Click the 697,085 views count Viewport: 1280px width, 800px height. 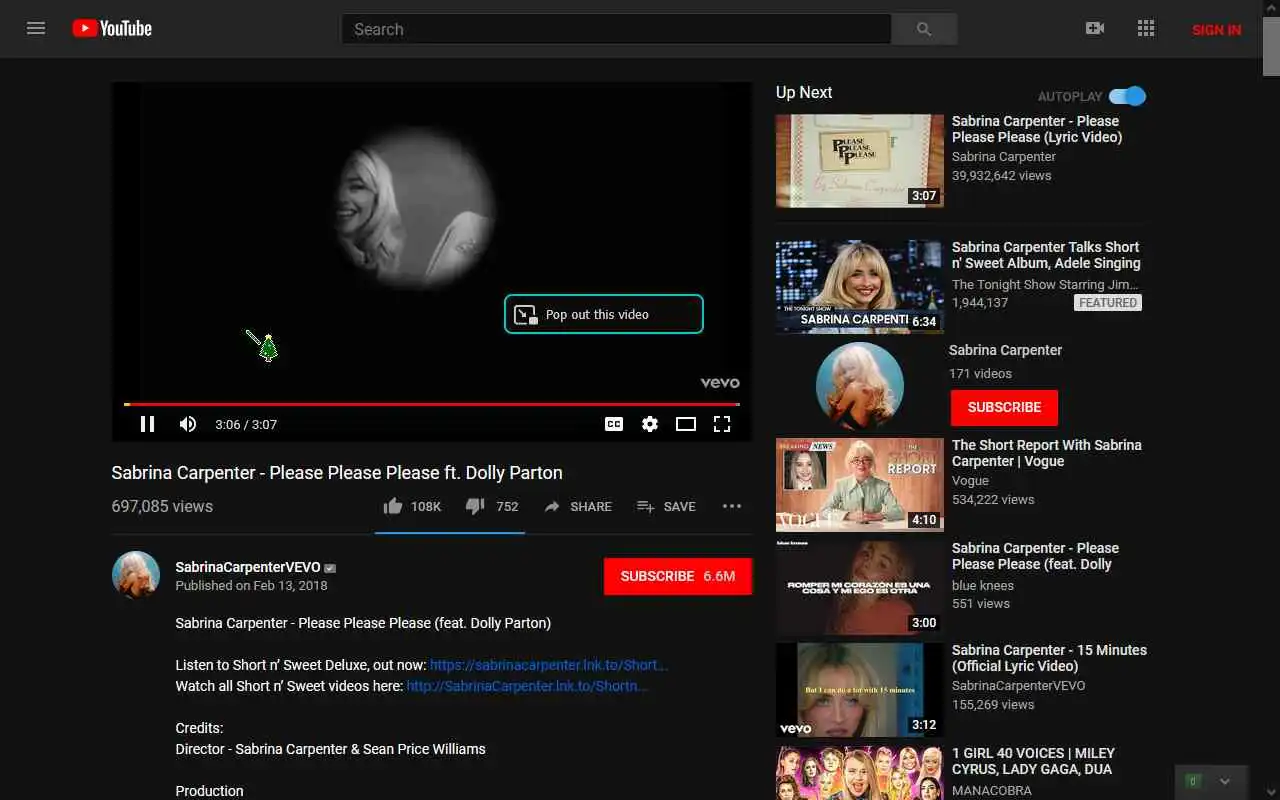click(x=162, y=506)
